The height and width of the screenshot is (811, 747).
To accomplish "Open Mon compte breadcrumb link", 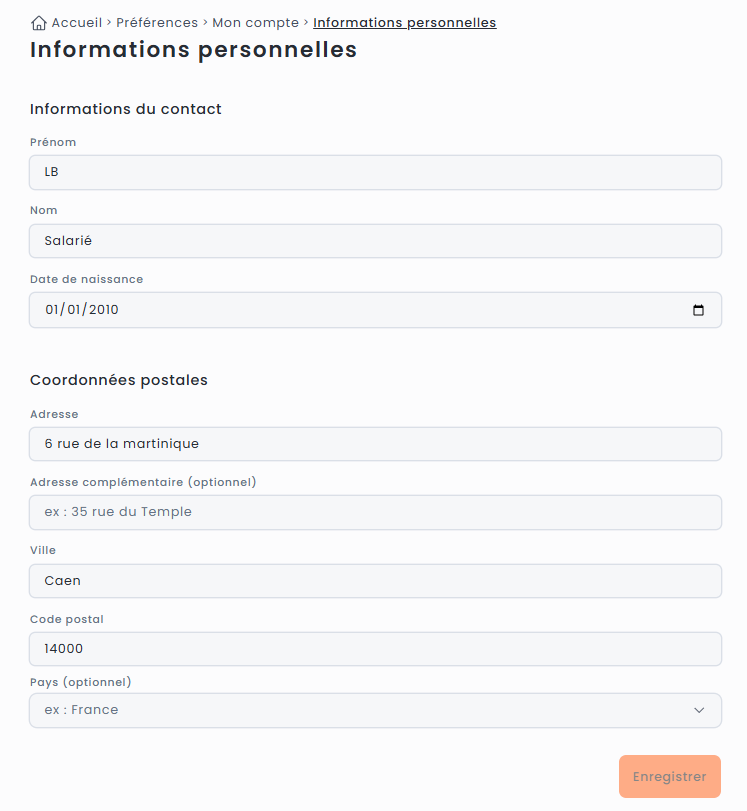I will pos(255,22).
